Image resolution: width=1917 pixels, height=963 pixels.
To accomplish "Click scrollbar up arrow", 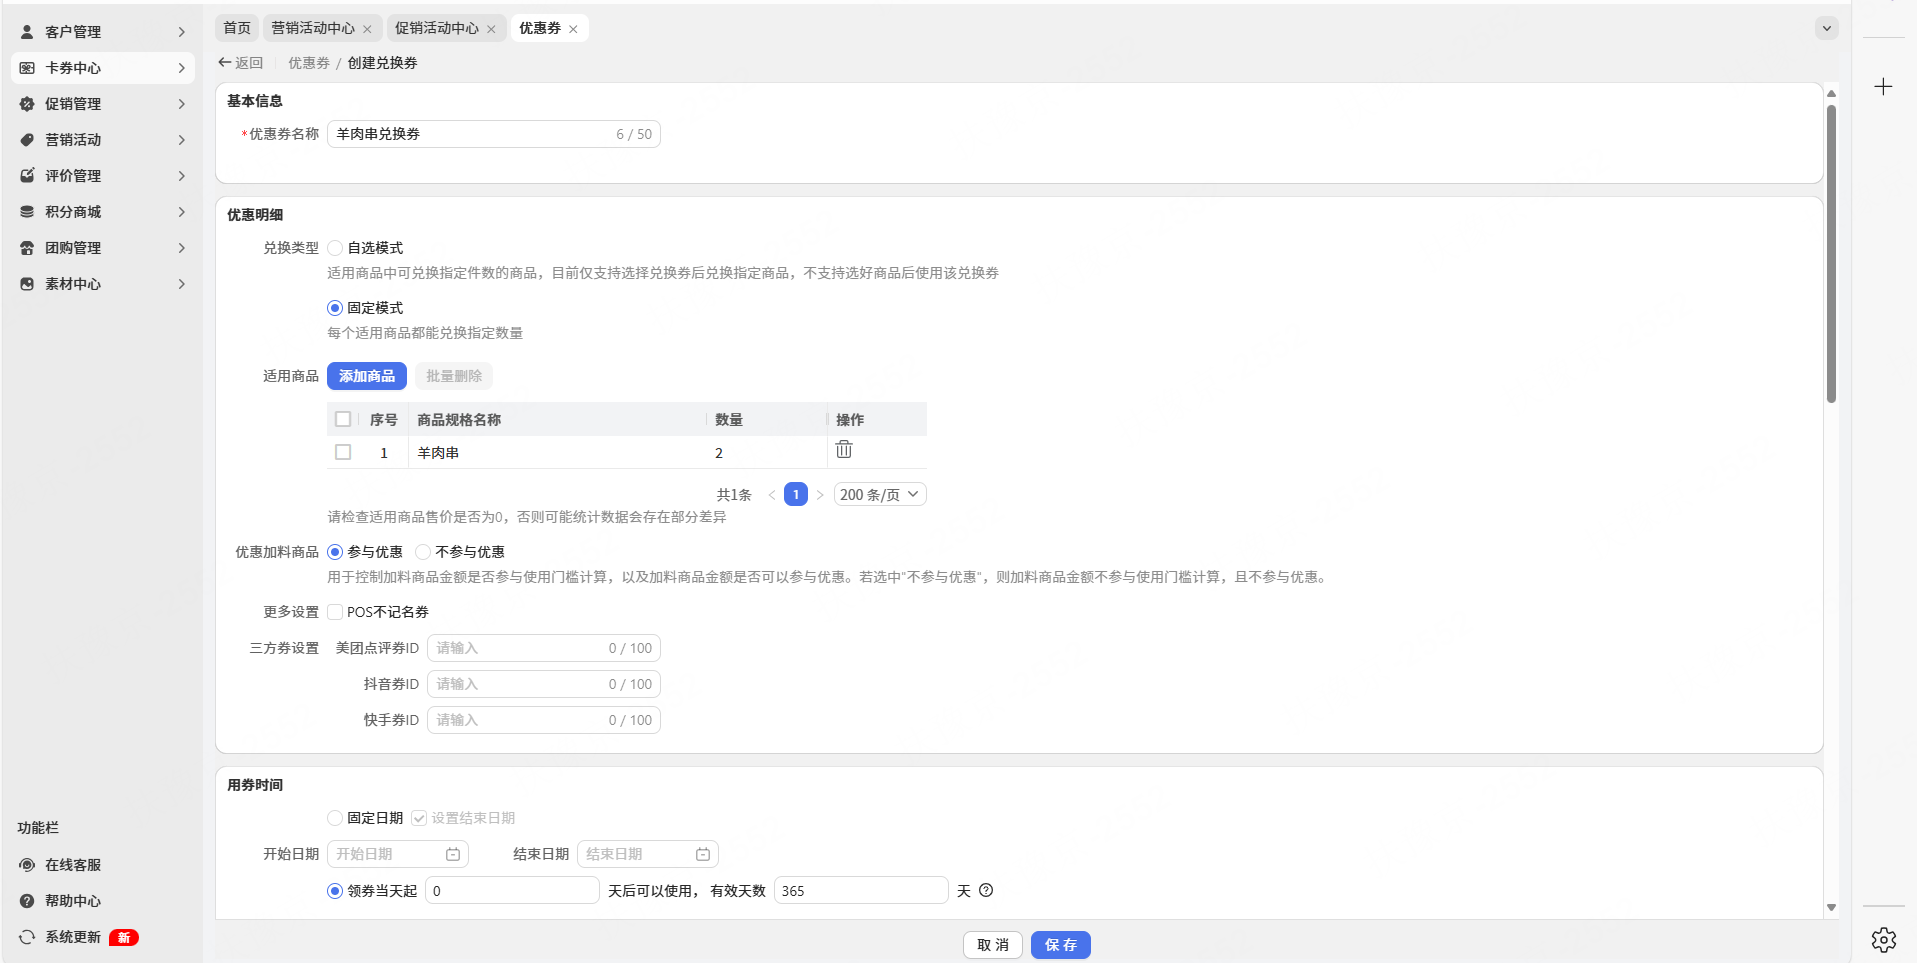I will tap(1831, 93).
